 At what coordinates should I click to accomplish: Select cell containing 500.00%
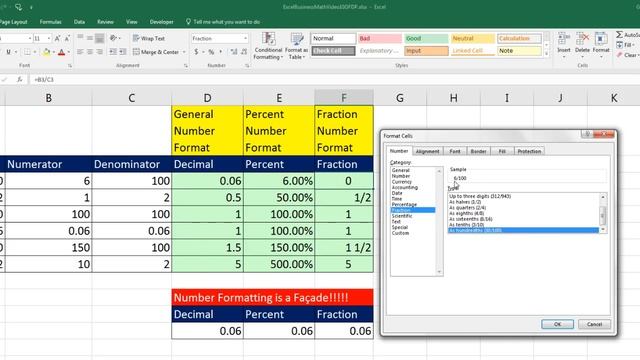[279, 264]
